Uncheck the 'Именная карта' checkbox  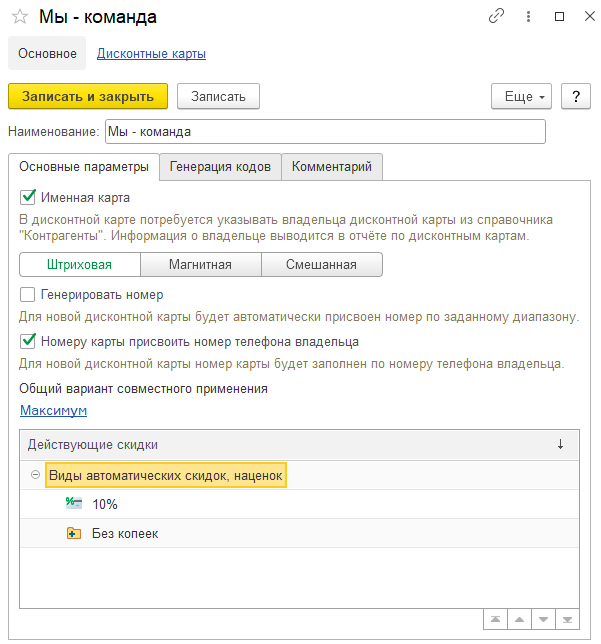coord(28,198)
